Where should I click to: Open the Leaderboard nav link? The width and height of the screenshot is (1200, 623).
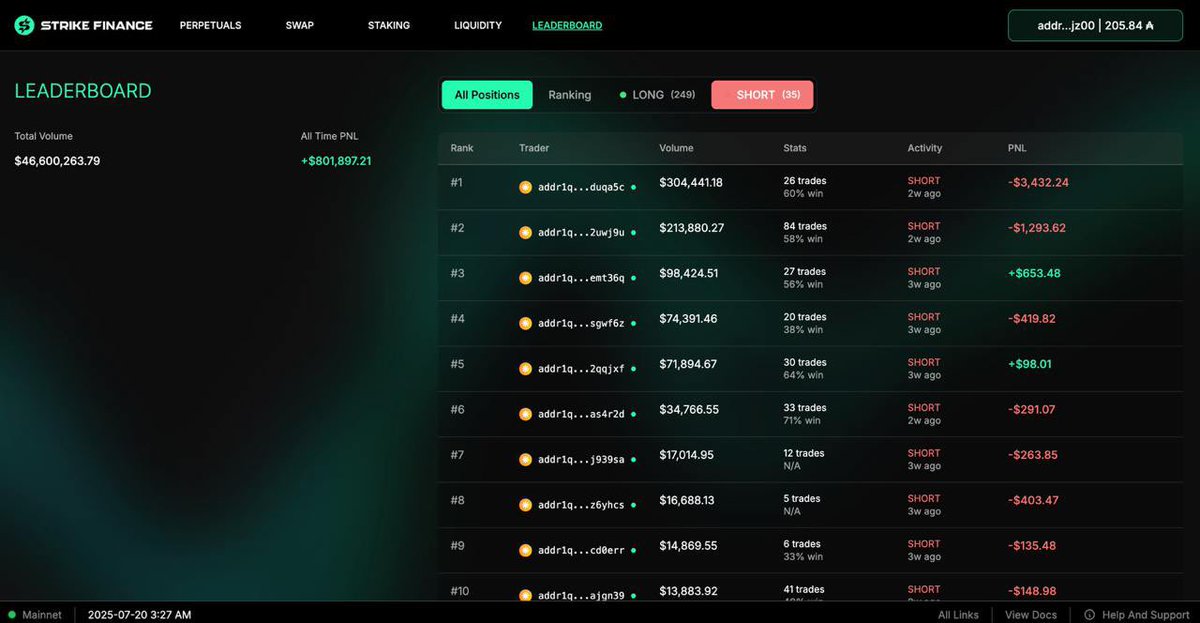[x=567, y=25]
